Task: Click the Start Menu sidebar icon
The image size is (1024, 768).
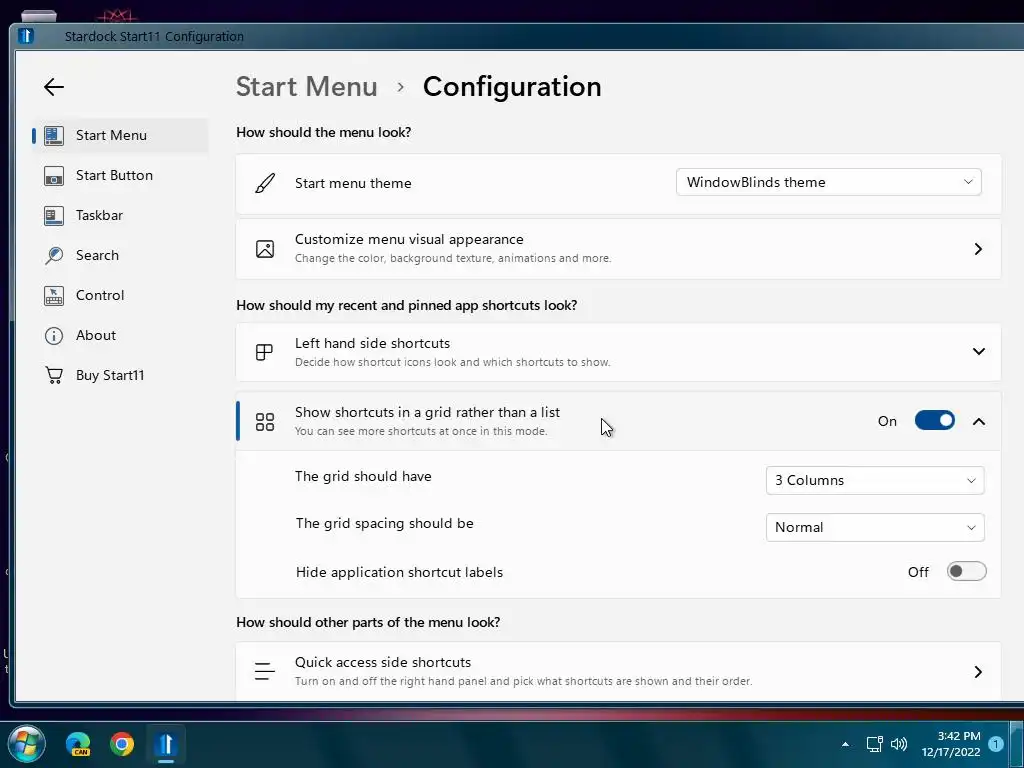Action: (x=54, y=135)
